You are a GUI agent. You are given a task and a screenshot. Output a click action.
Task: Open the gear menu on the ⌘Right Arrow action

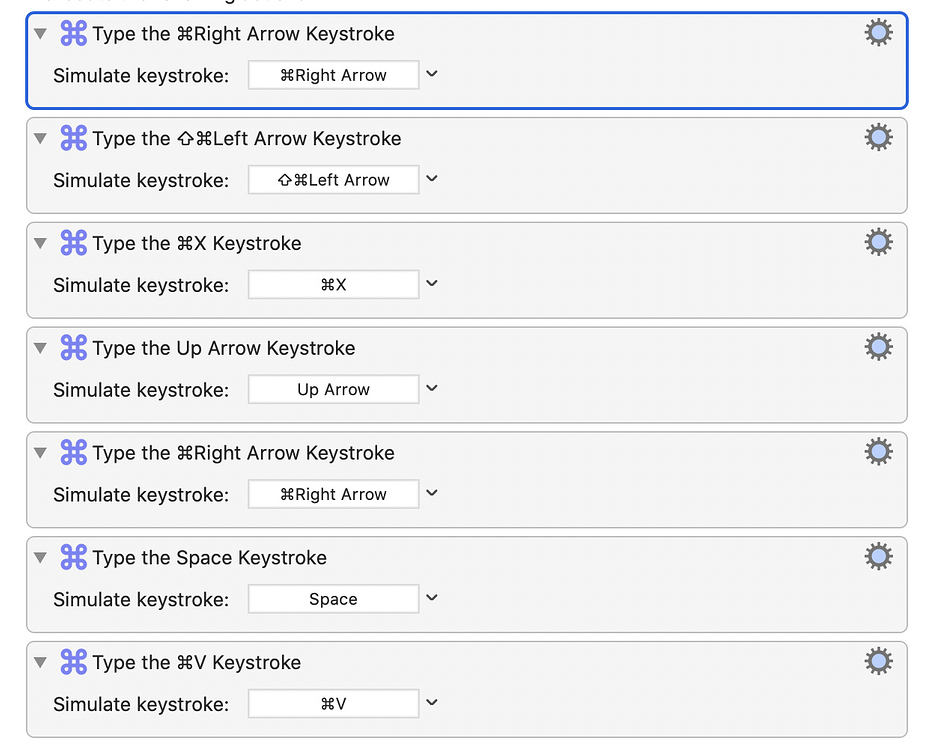878,31
